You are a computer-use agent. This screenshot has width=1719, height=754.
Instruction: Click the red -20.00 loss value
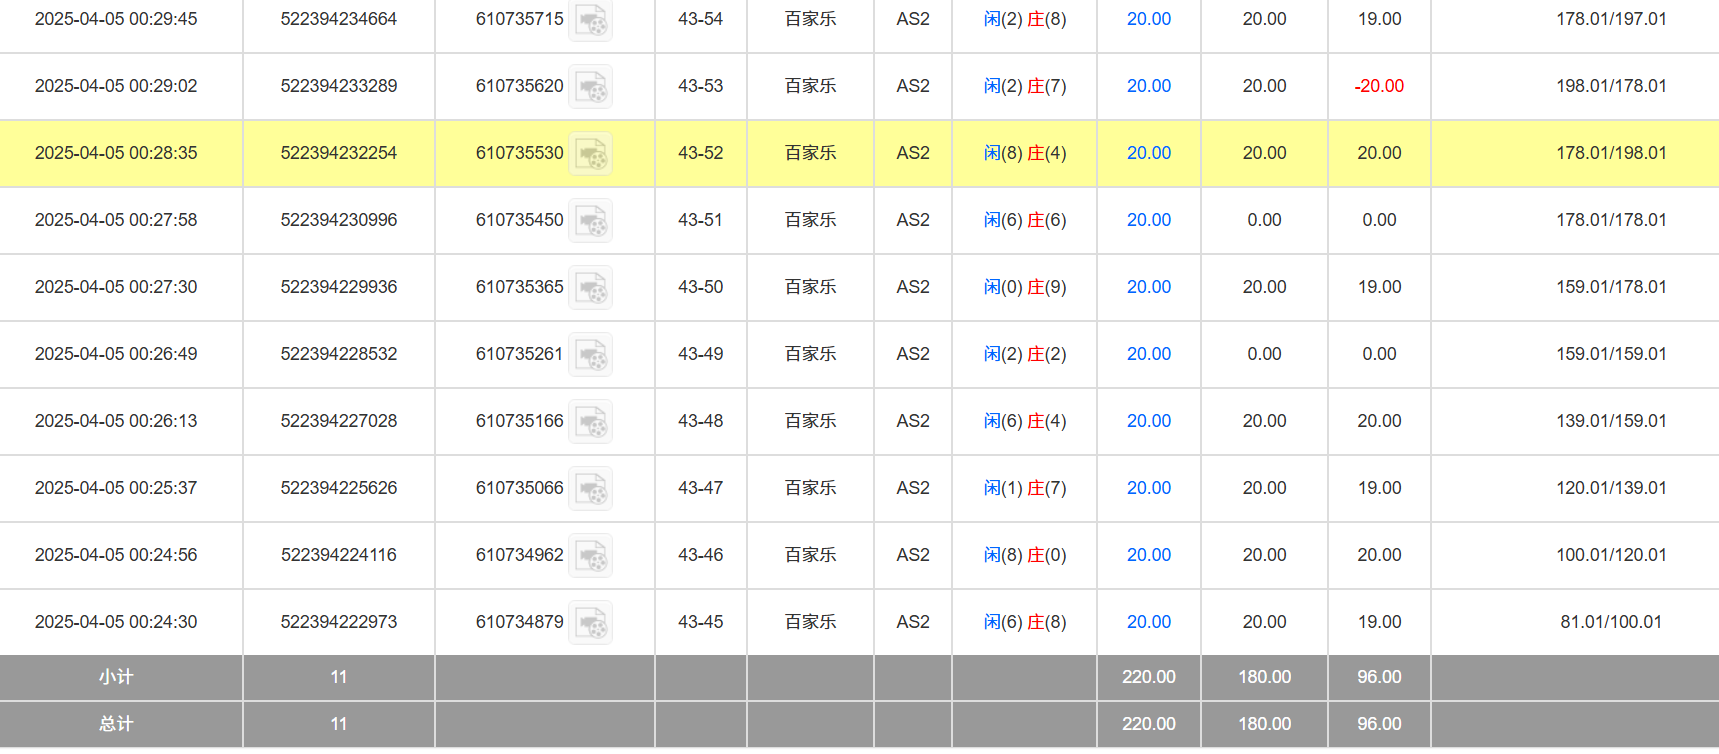(x=1378, y=86)
